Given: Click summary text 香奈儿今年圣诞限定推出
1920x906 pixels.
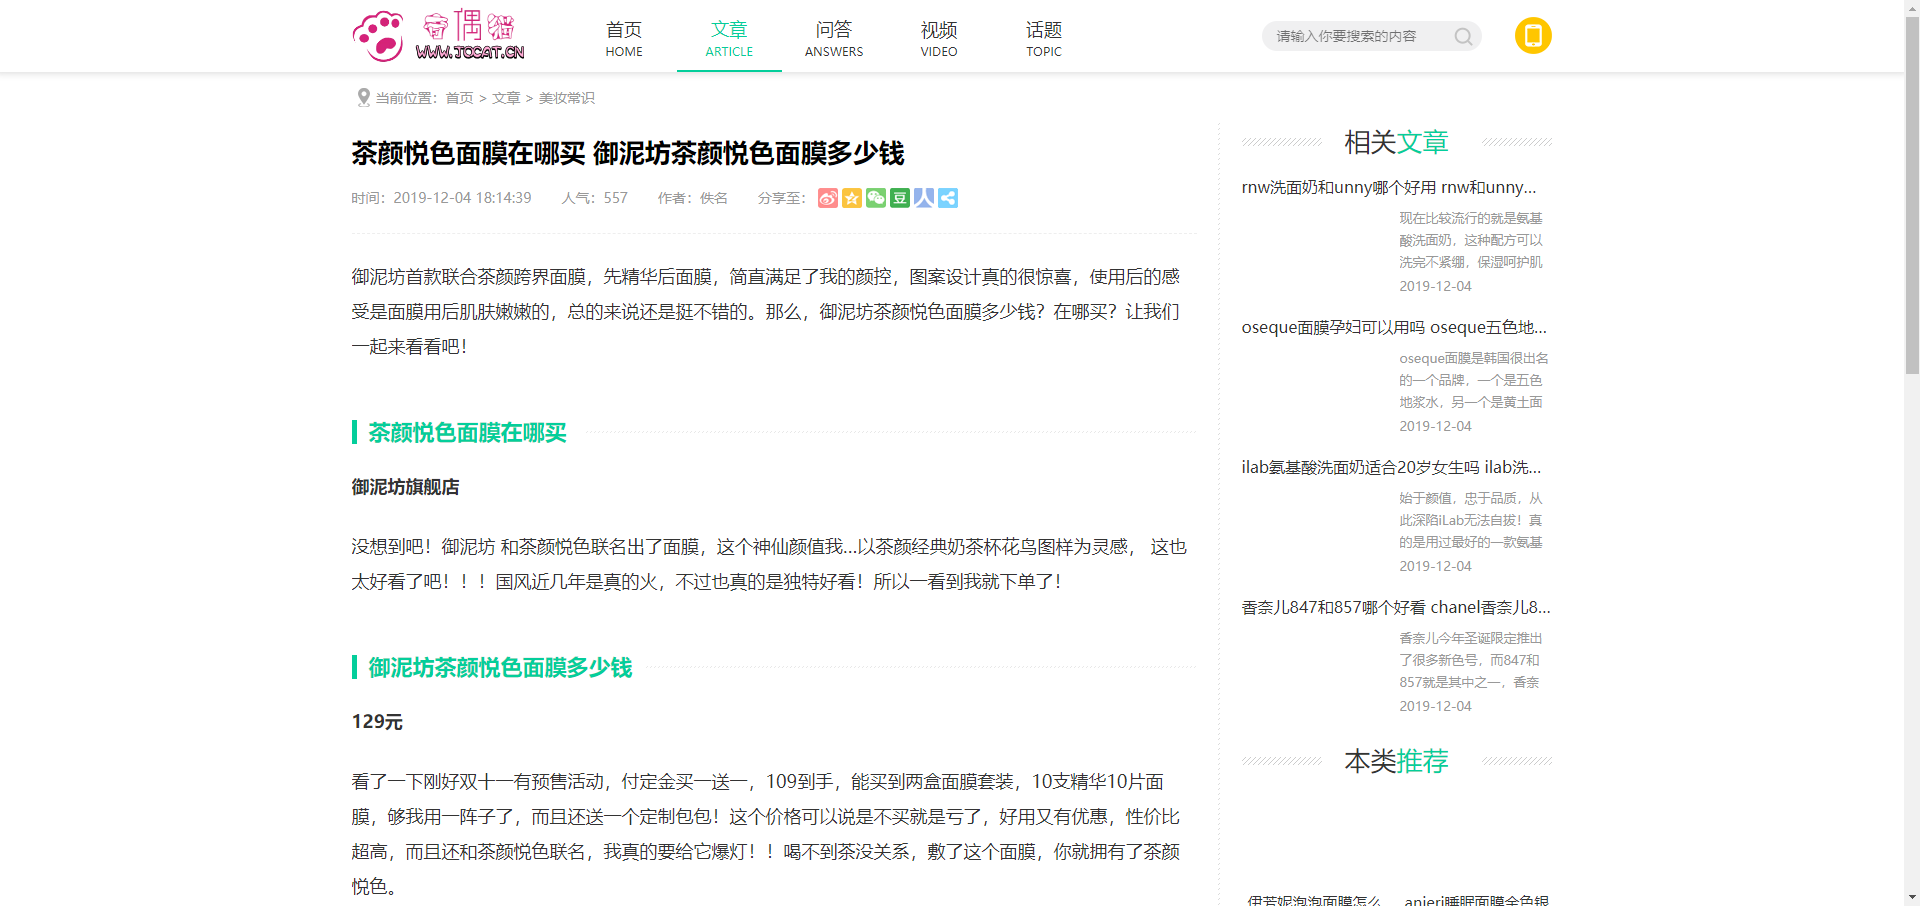Looking at the screenshot, I should pyautogui.click(x=1471, y=660).
